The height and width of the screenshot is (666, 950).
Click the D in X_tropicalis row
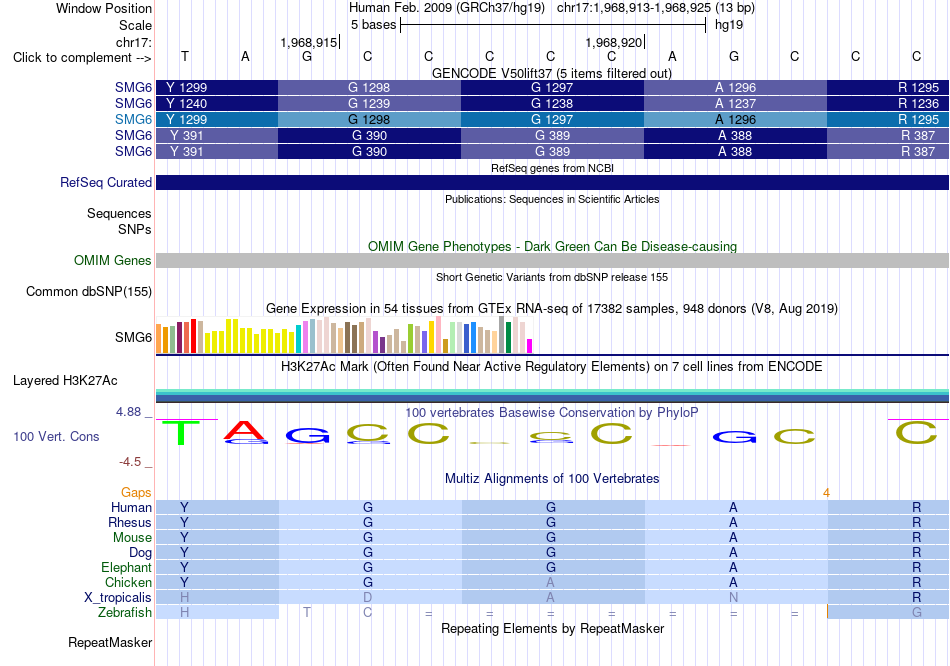[x=368, y=598]
